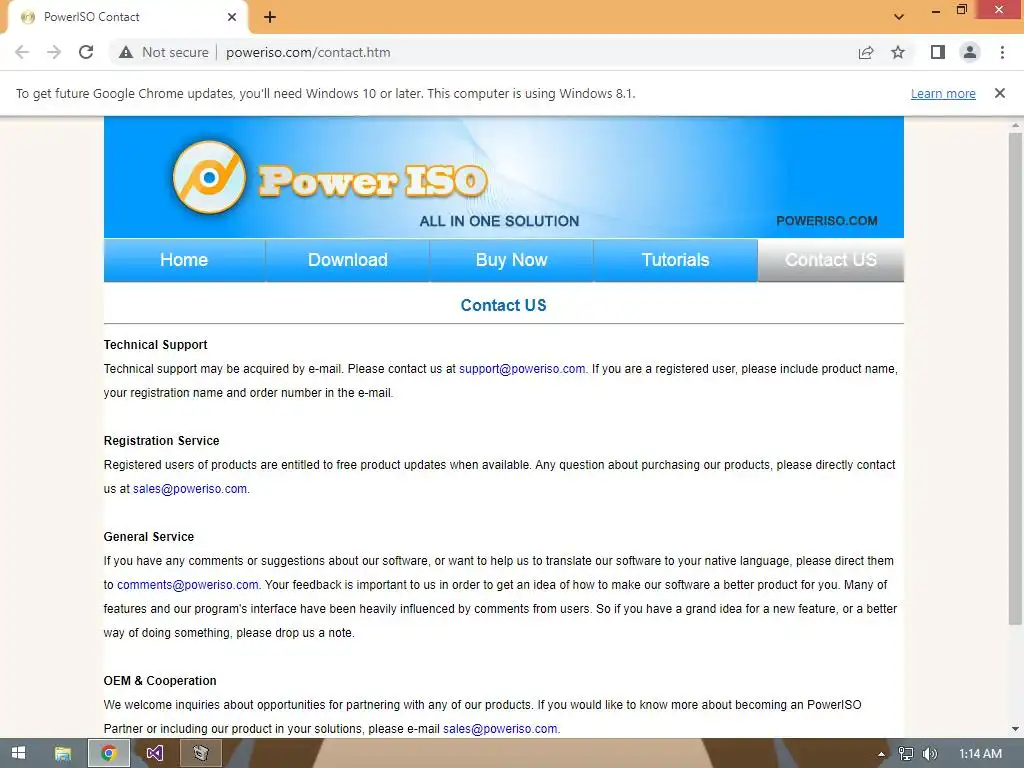The height and width of the screenshot is (768, 1024).
Task: Click the Chrome icon on the taskbar
Action: 109,753
